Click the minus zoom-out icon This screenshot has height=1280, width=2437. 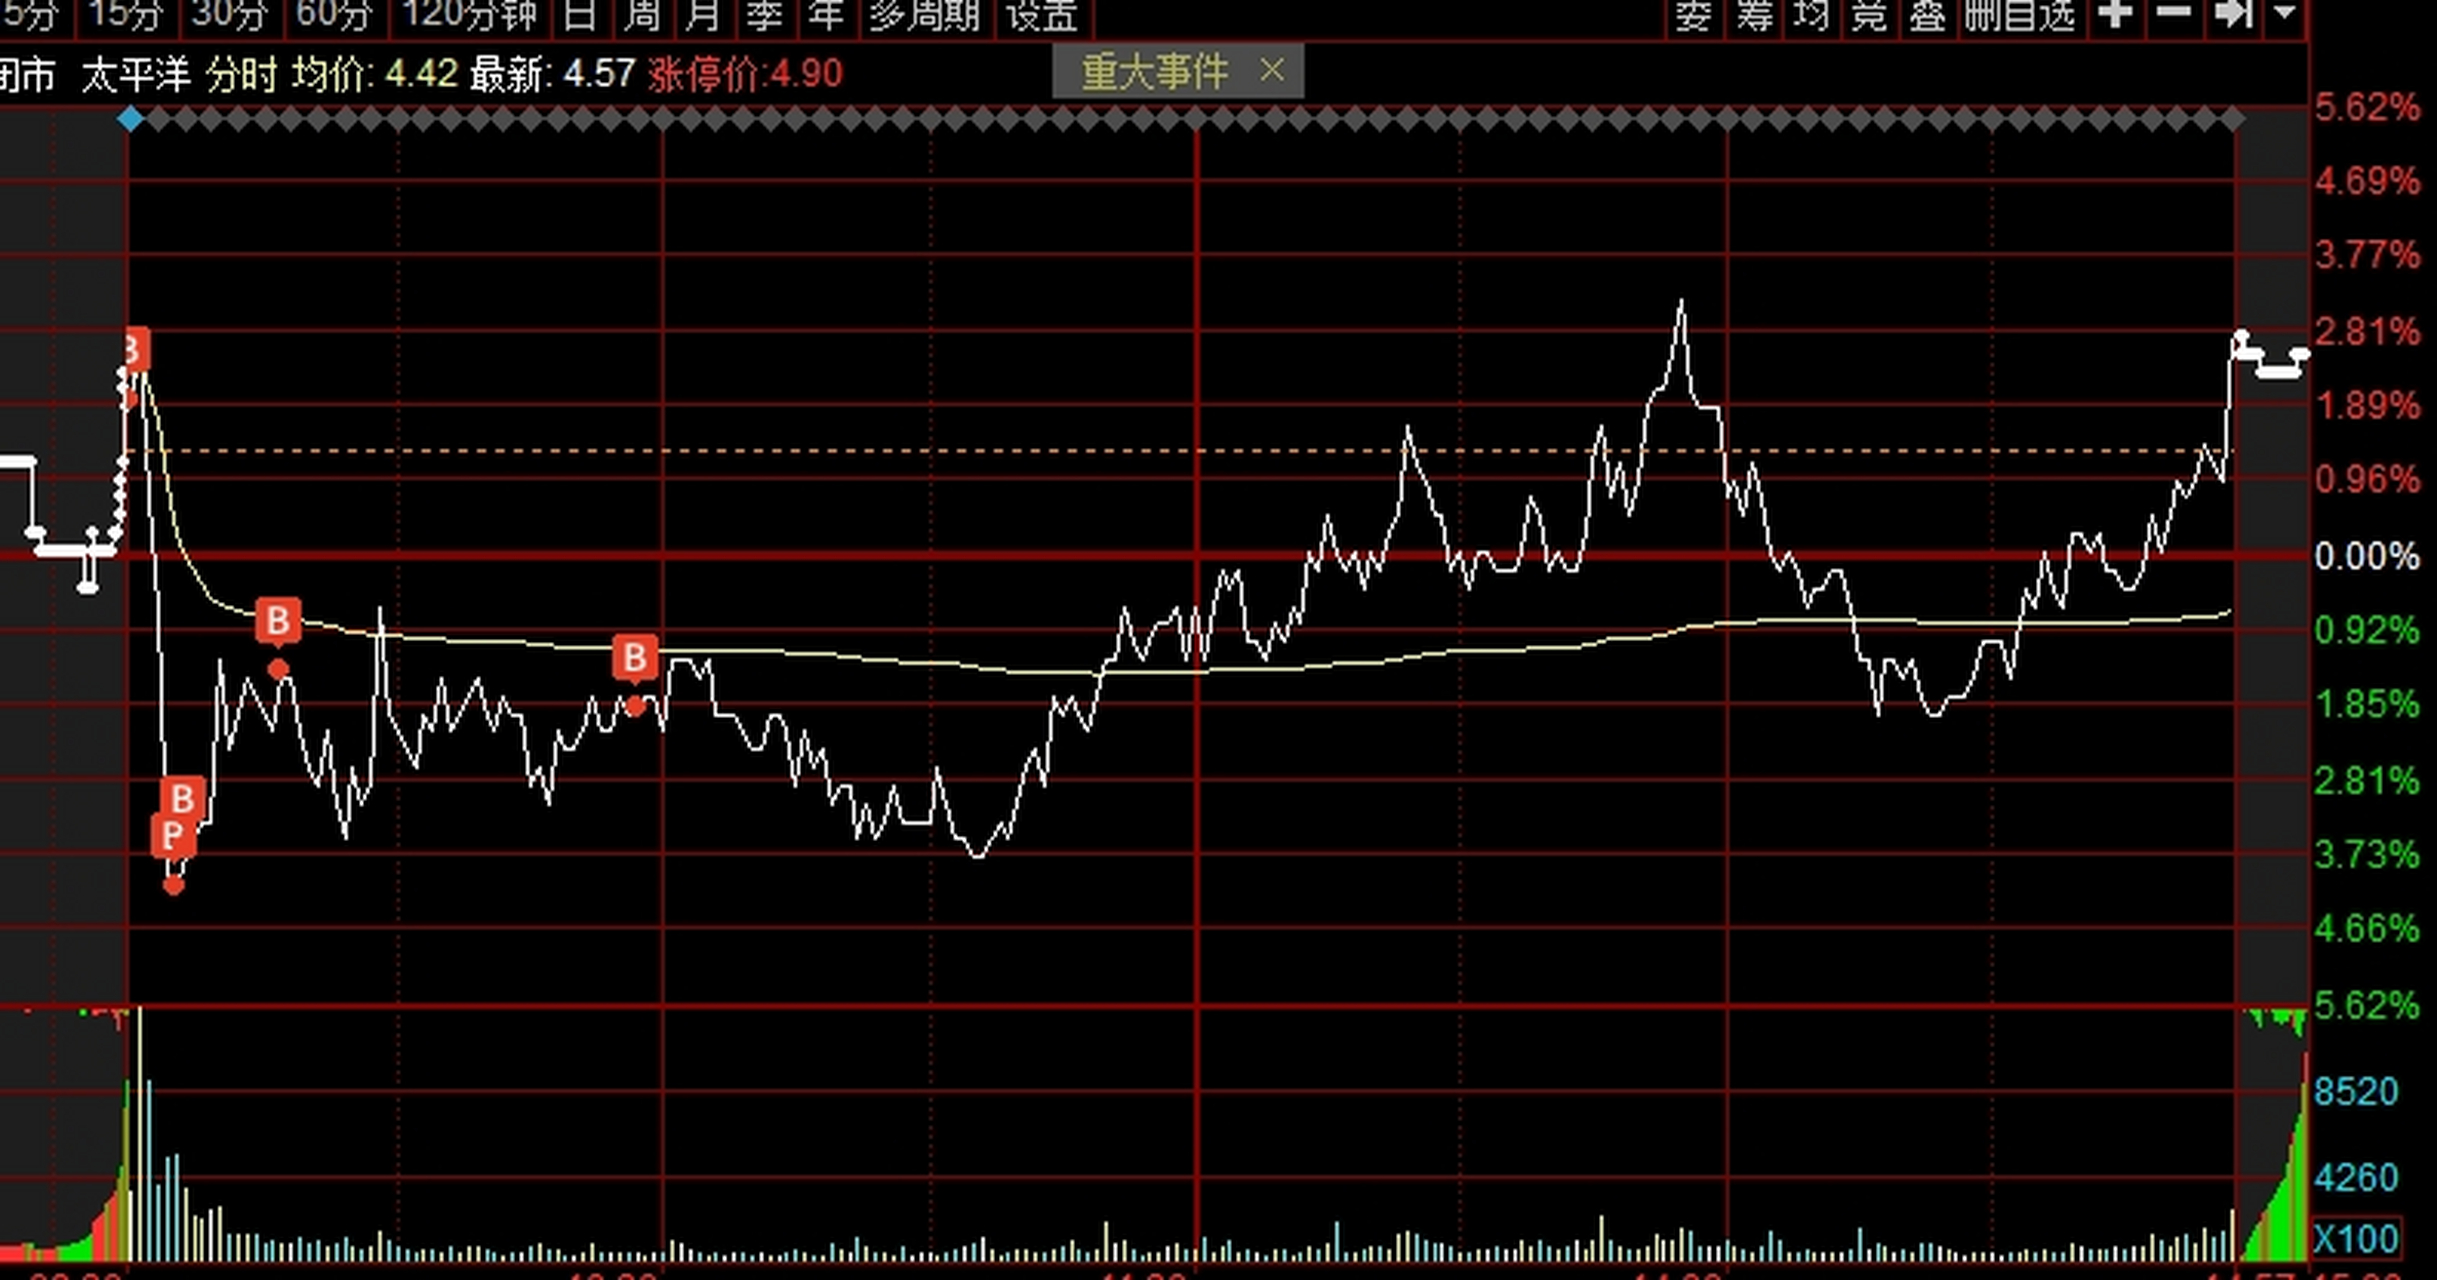coord(2173,14)
